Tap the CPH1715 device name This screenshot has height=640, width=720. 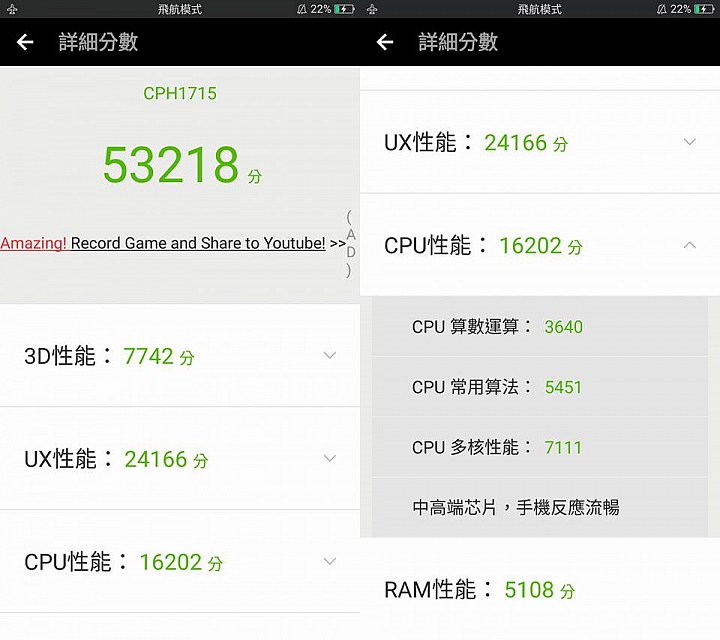180,93
